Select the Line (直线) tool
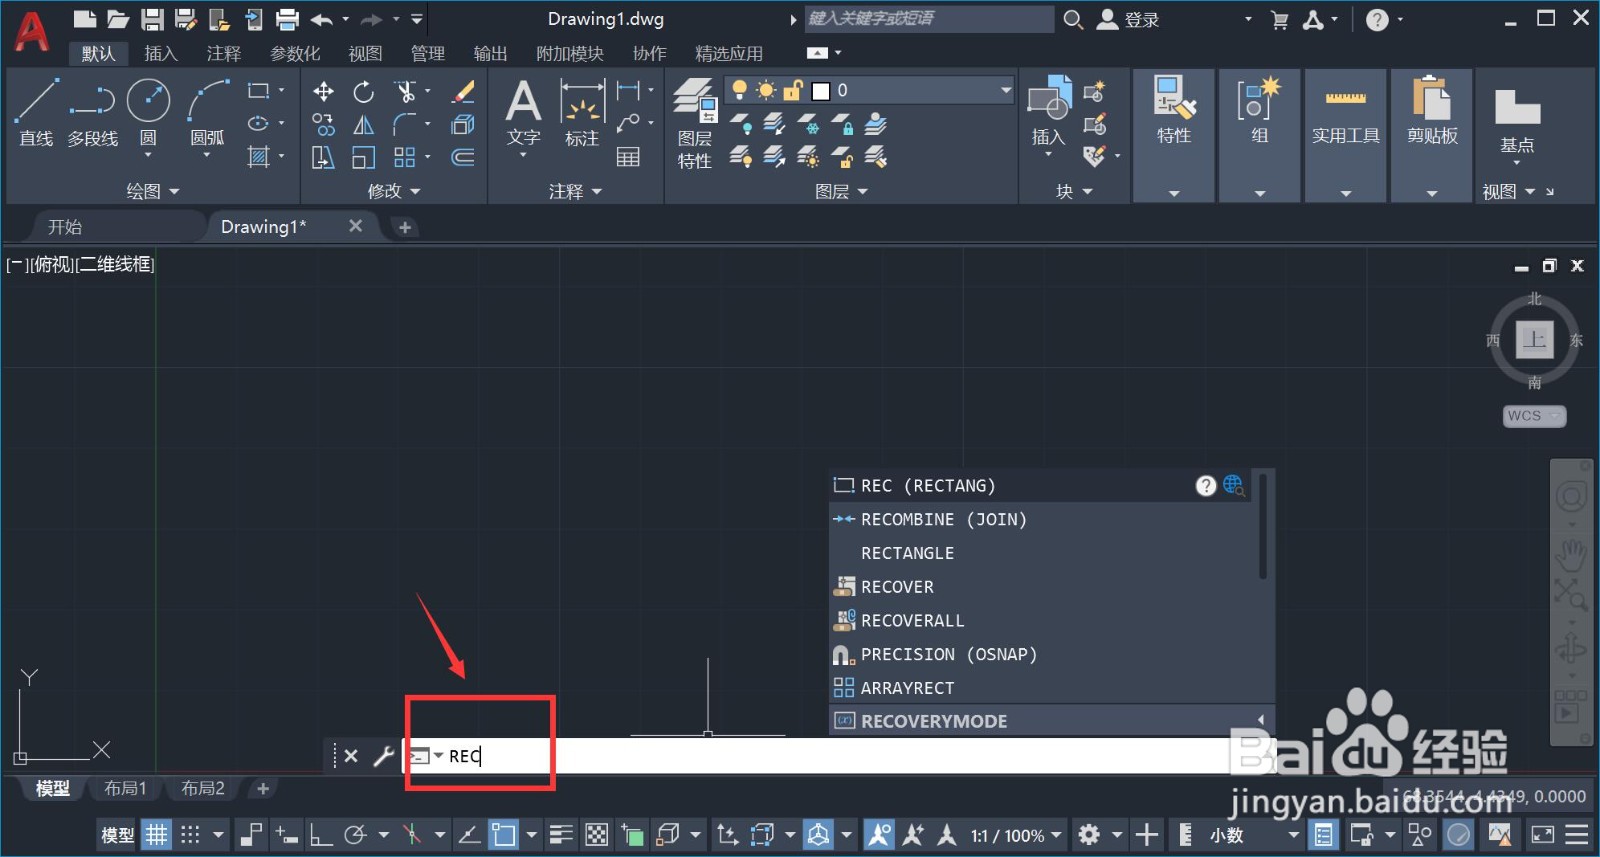This screenshot has height=857, width=1600. [x=36, y=112]
